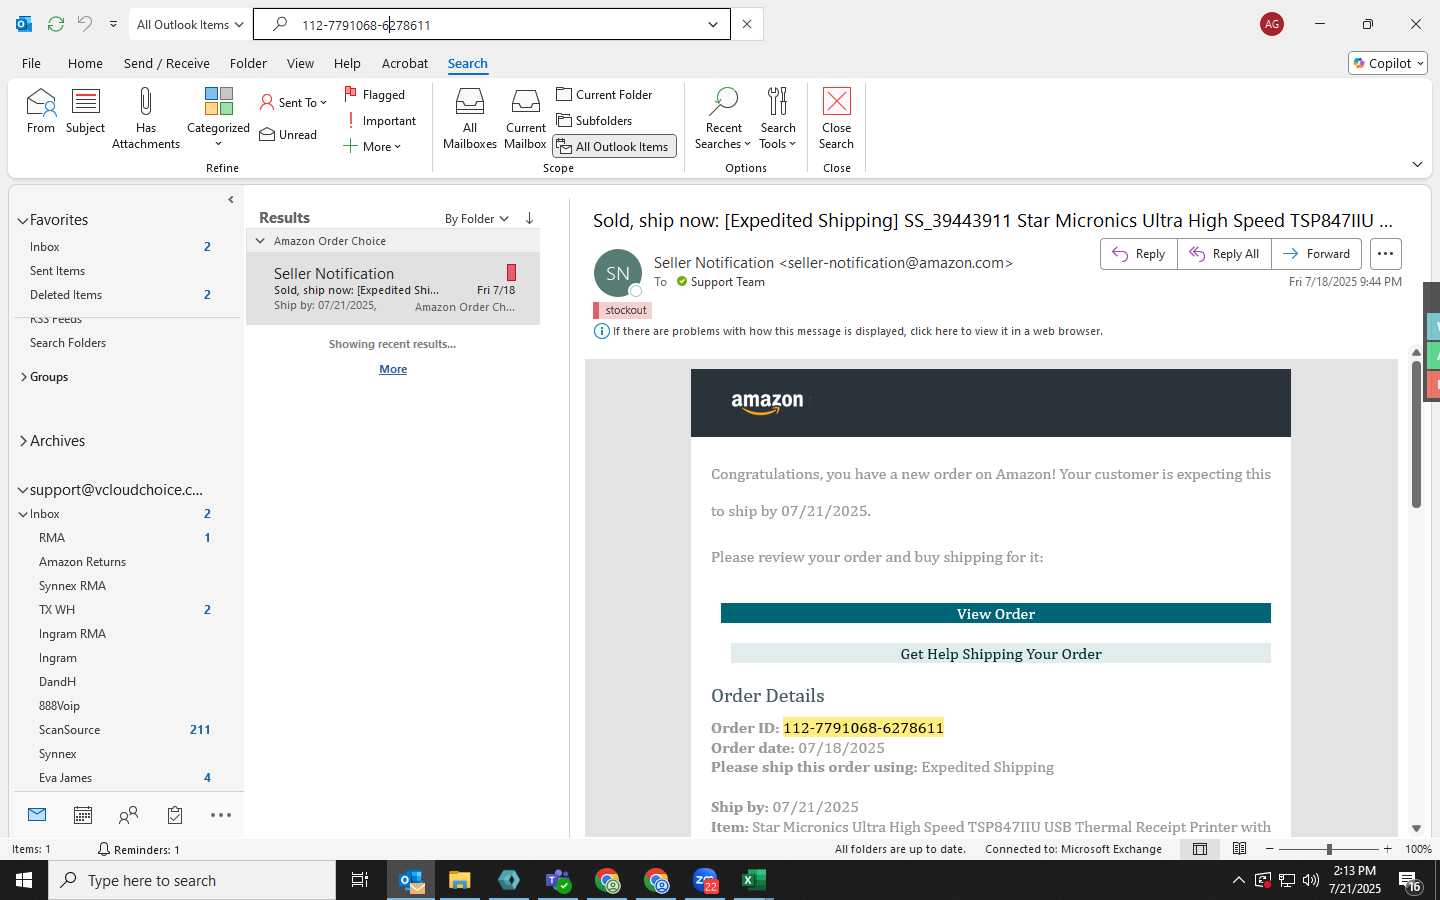Image resolution: width=1440 pixels, height=900 pixels.
Task: Expand the Groups section
Action: pos(23,377)
